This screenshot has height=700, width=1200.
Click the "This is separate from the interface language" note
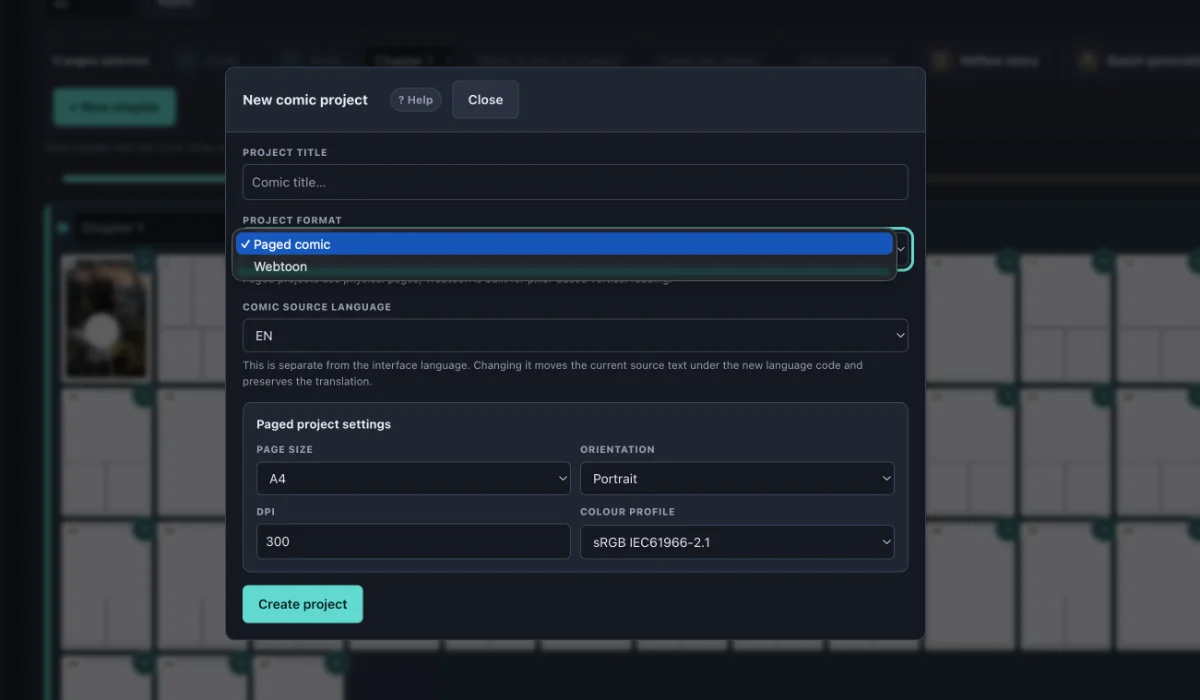point(553,373)
